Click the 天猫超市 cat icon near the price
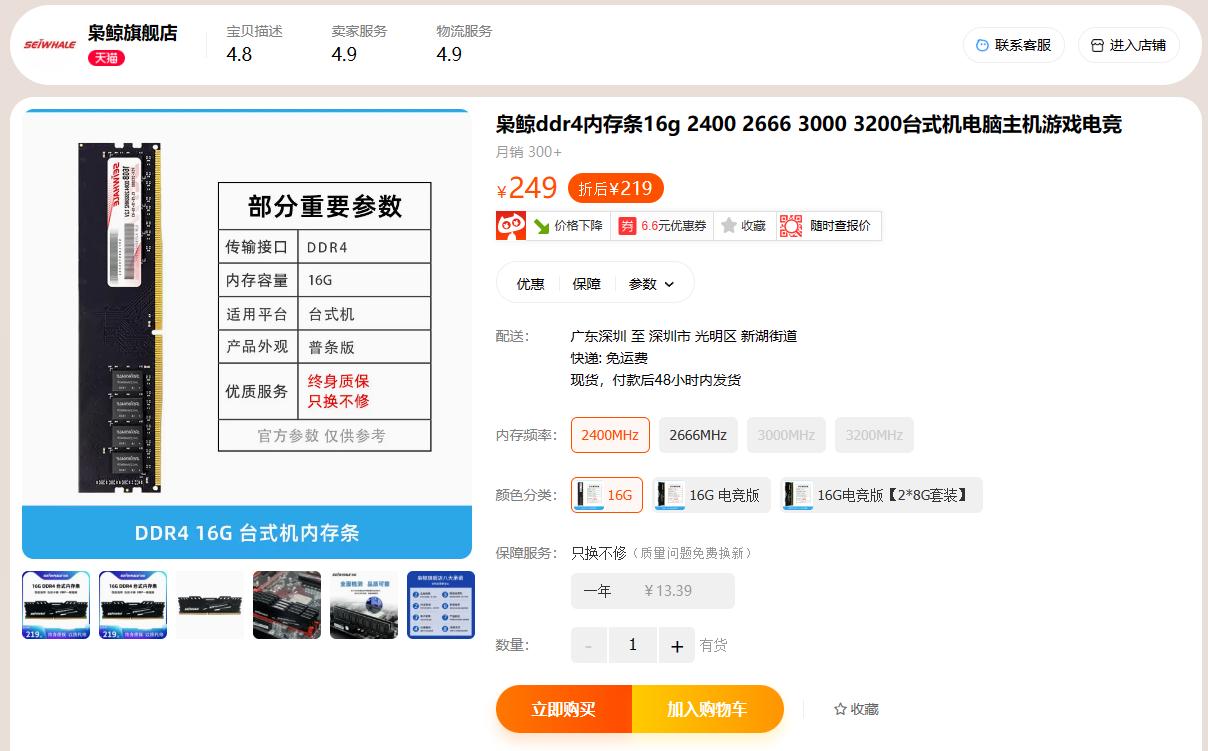The width and height of the screenshot is (1208, 751). 510,225
